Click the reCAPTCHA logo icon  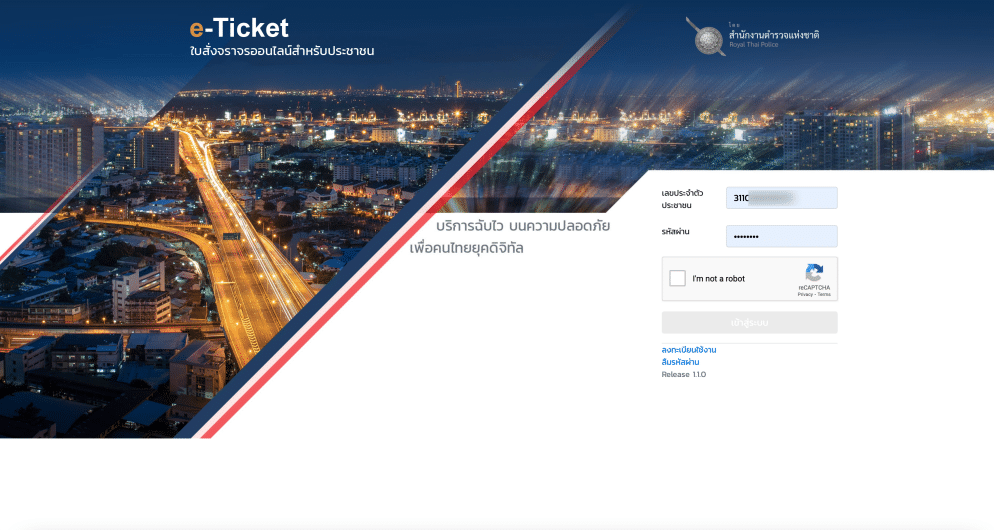pos(814,273)
